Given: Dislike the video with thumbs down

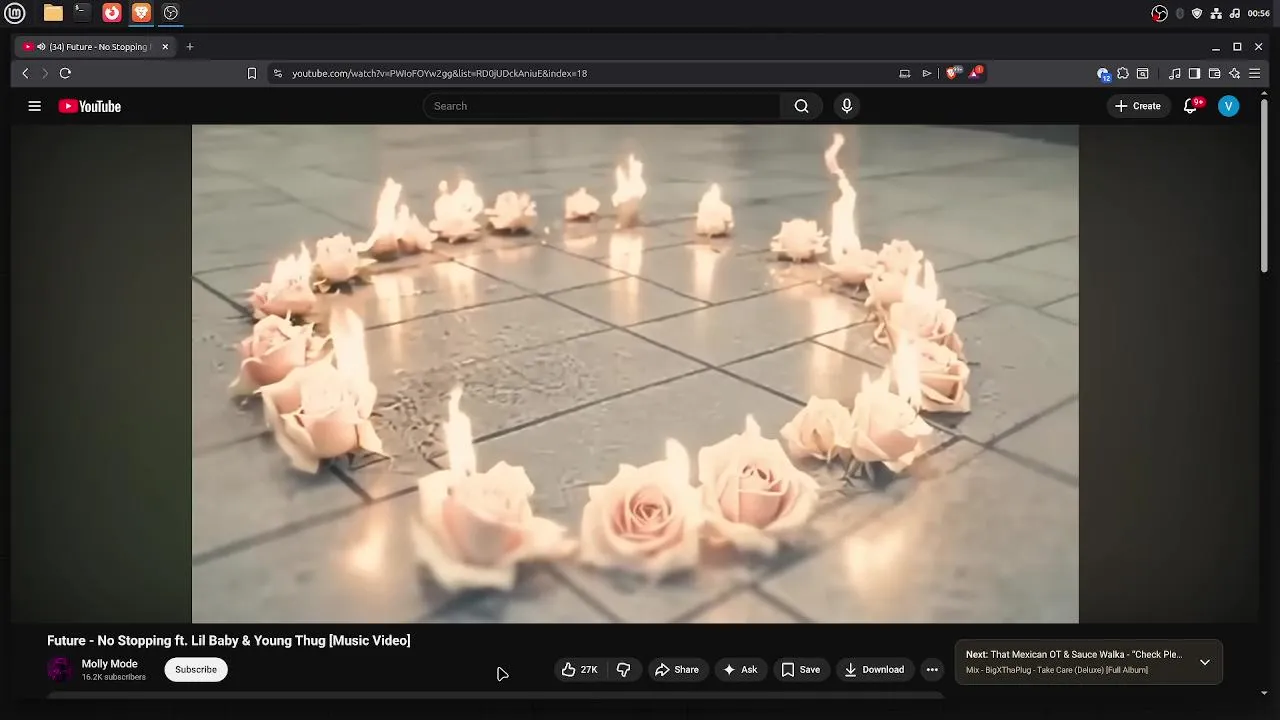Looking at the screenshot, I should pyautogui.click(x=624, y=670).
